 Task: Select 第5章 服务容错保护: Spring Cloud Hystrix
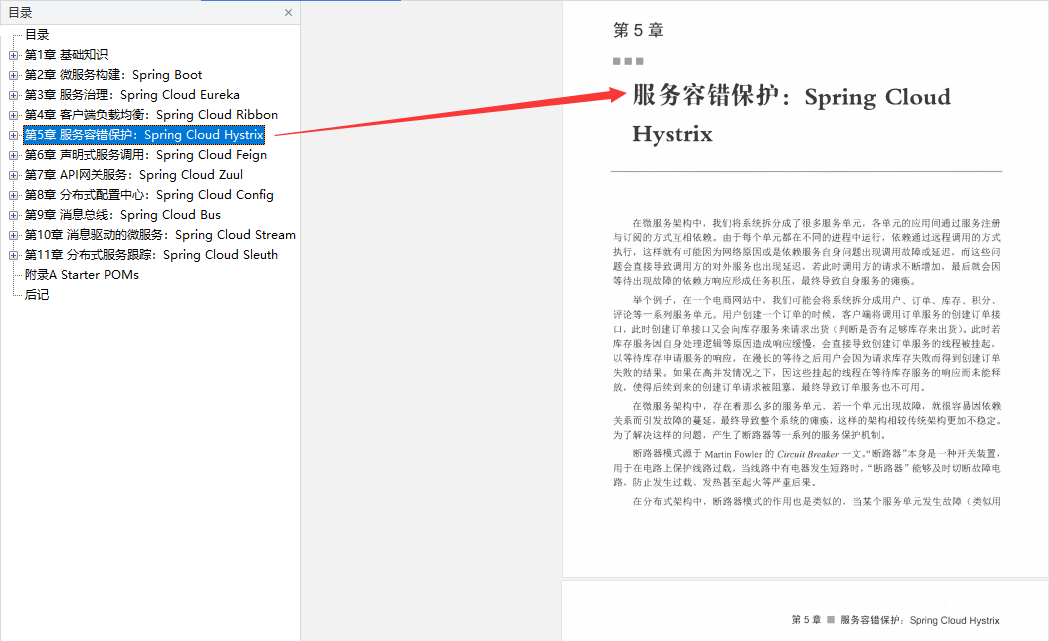[x=144, y=135]
